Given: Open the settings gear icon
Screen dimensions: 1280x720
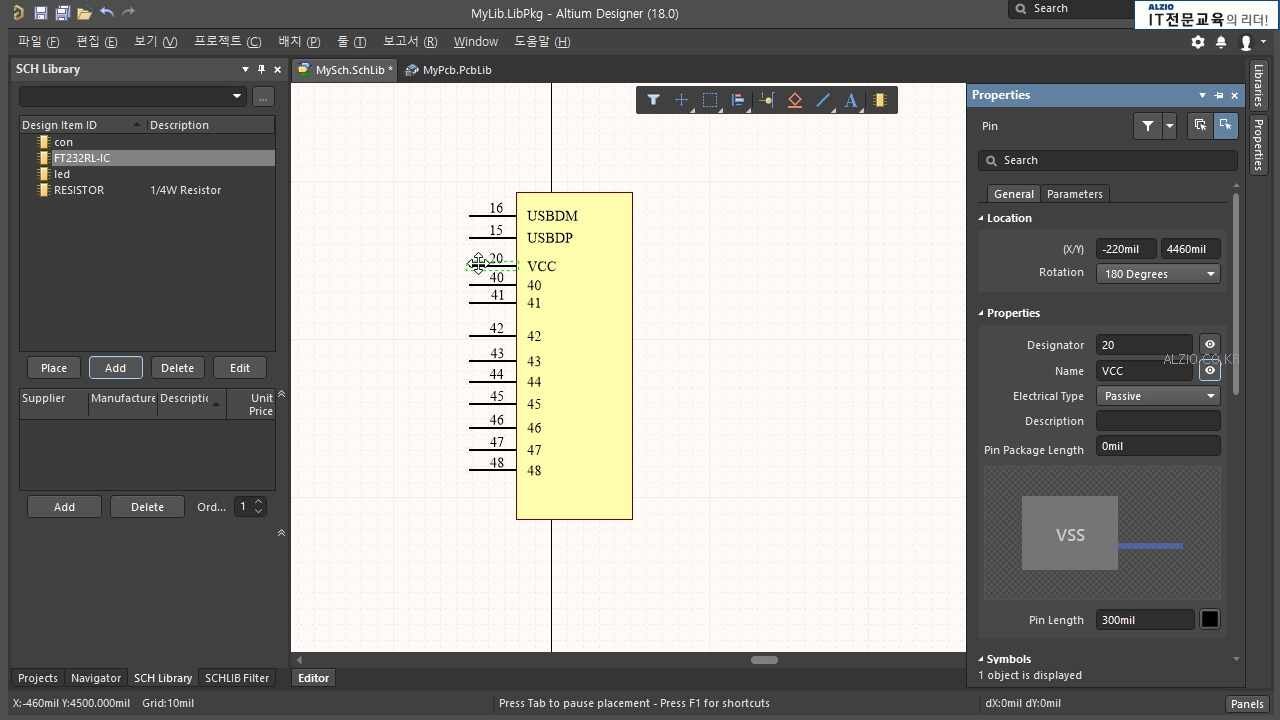Looking at the screenshot, I should point(1198,42).
